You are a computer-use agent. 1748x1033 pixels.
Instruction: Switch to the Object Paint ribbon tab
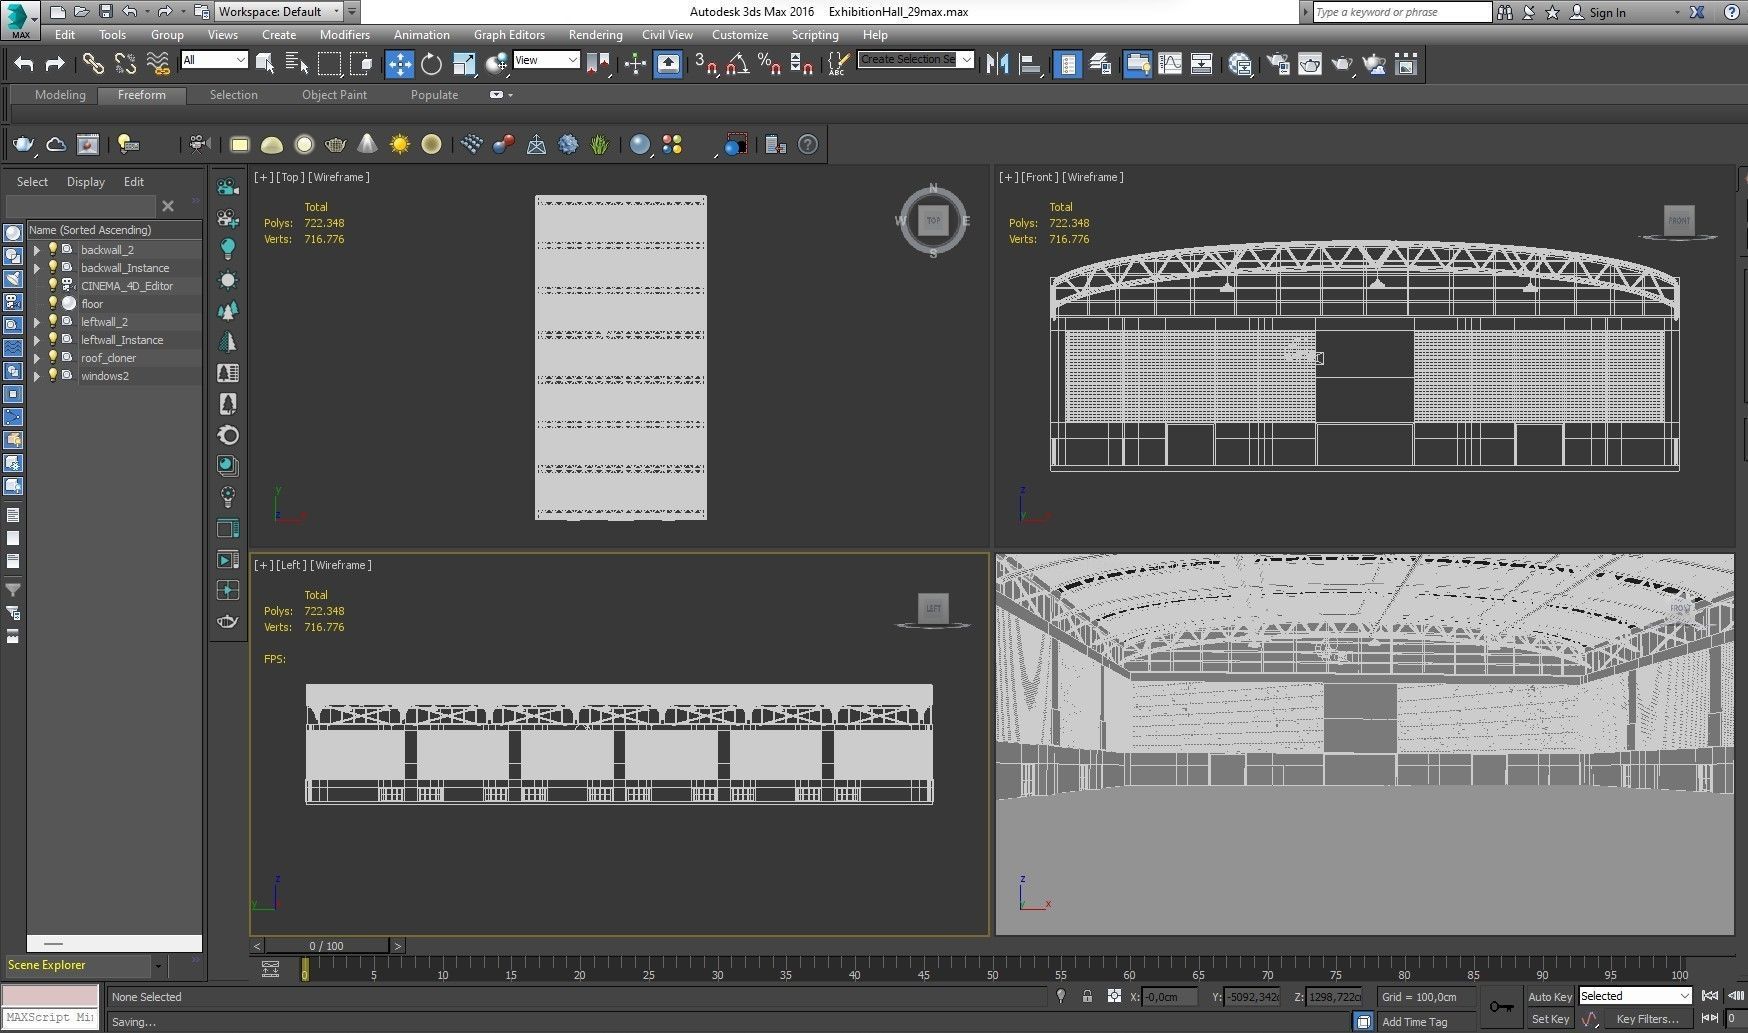[x=334, y=95]
